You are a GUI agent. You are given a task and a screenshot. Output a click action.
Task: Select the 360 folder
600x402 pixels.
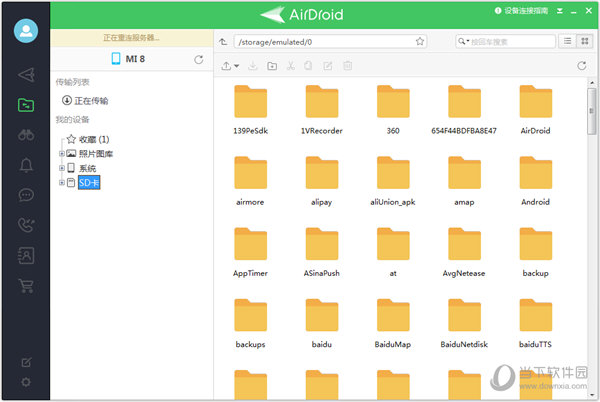393,110
